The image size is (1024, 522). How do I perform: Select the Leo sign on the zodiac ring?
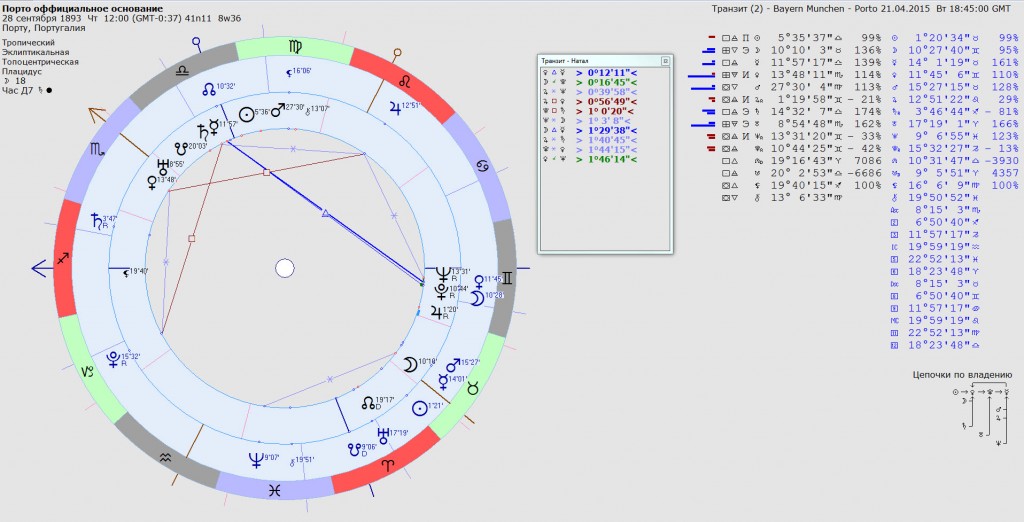pyautogui.click(x=405, y=81)
